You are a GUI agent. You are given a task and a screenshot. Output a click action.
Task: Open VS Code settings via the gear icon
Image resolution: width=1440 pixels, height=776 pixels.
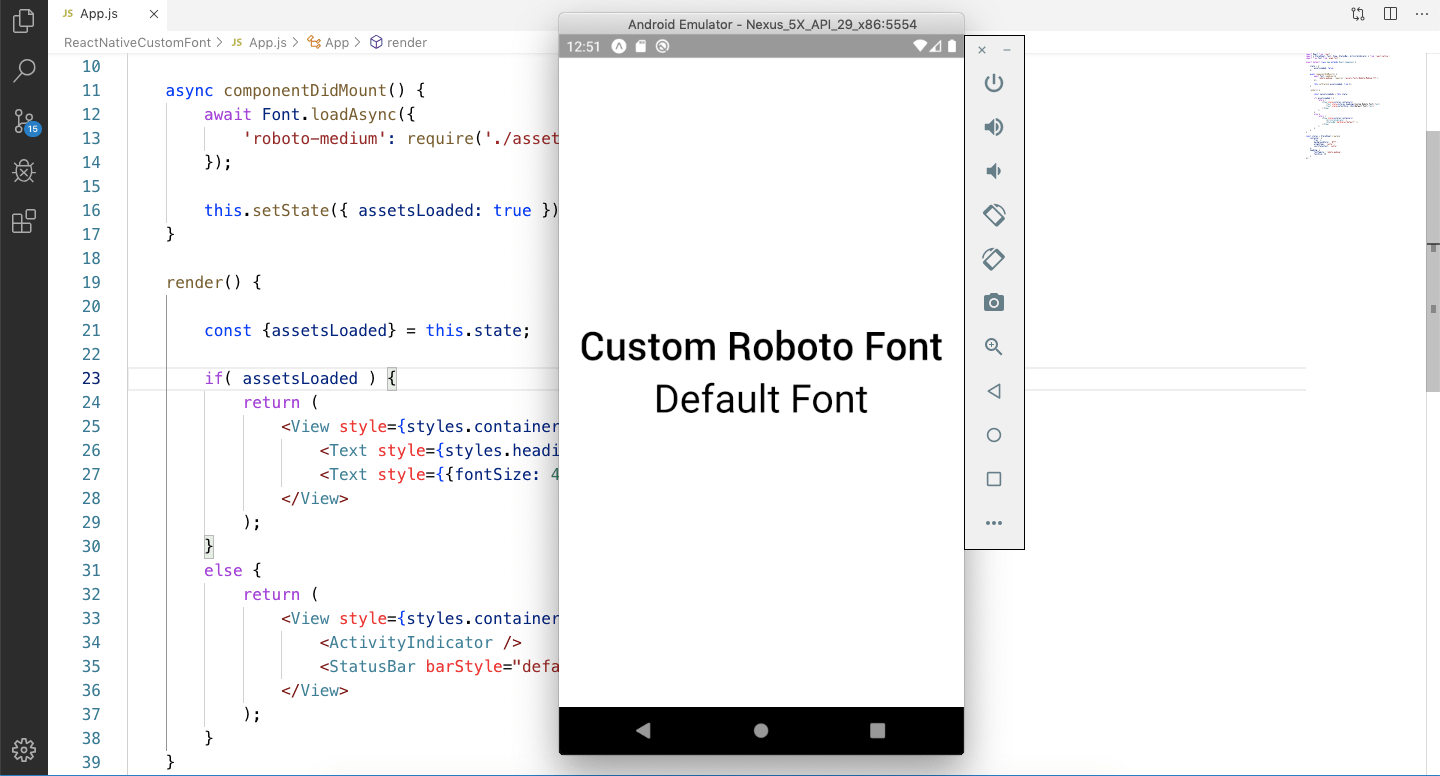pos(24,750)
